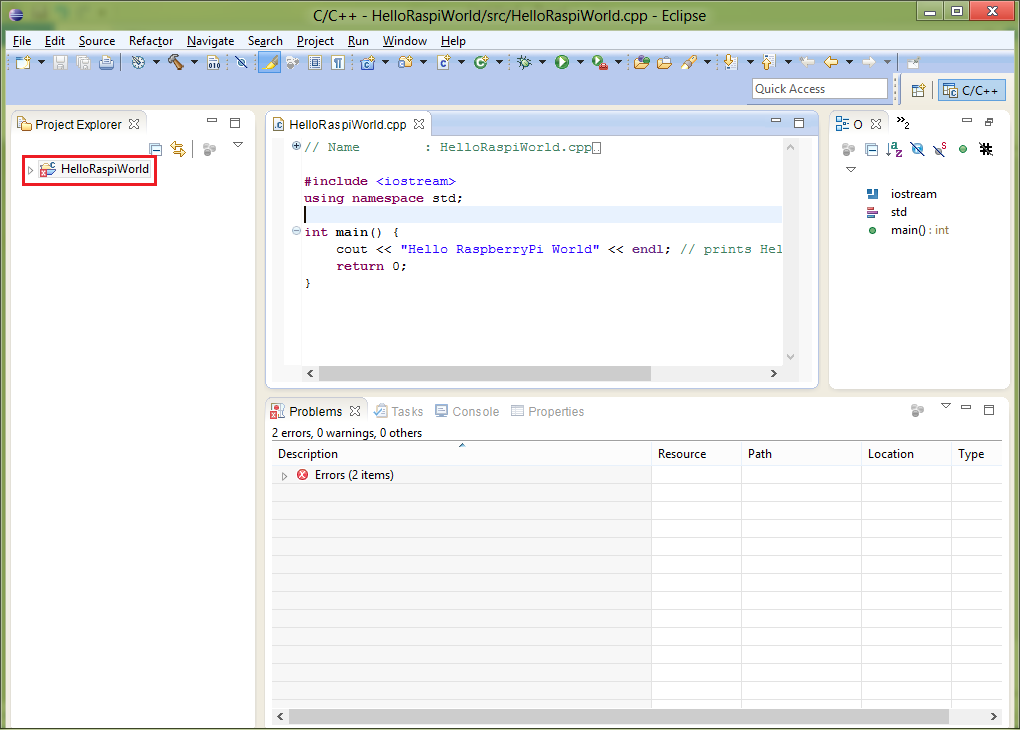Switch to the Console tab
Viewport: 1024px width, 730px height.
pyautogui.click(x=468, y=411)
